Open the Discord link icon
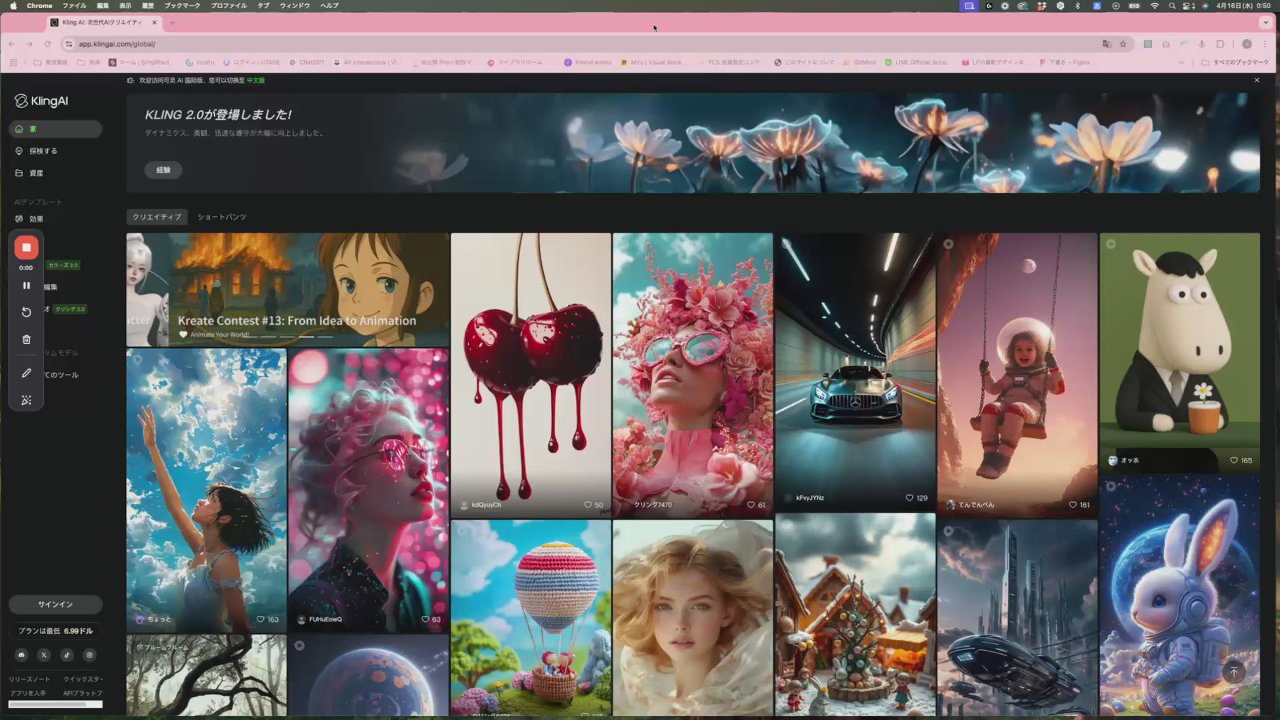Viewport: 1280px width, 720px height. pyautogui.click(x=21, y=655)
